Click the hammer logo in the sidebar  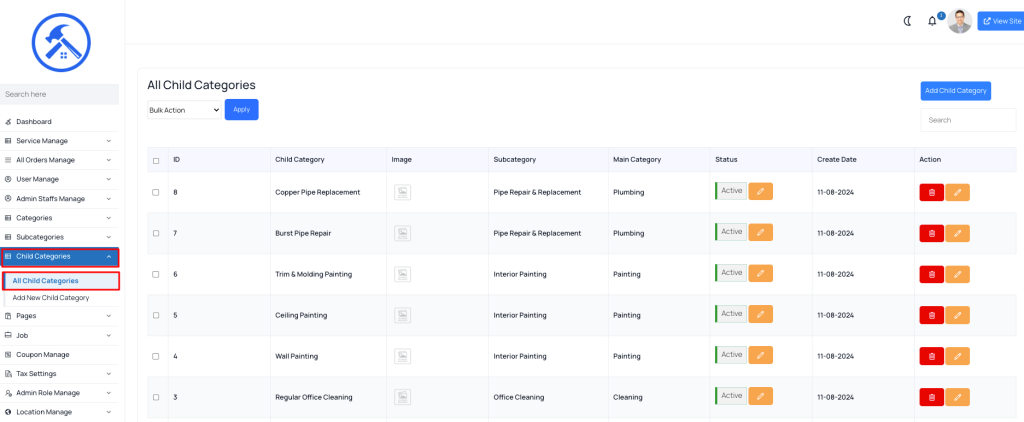click(61, 42)
